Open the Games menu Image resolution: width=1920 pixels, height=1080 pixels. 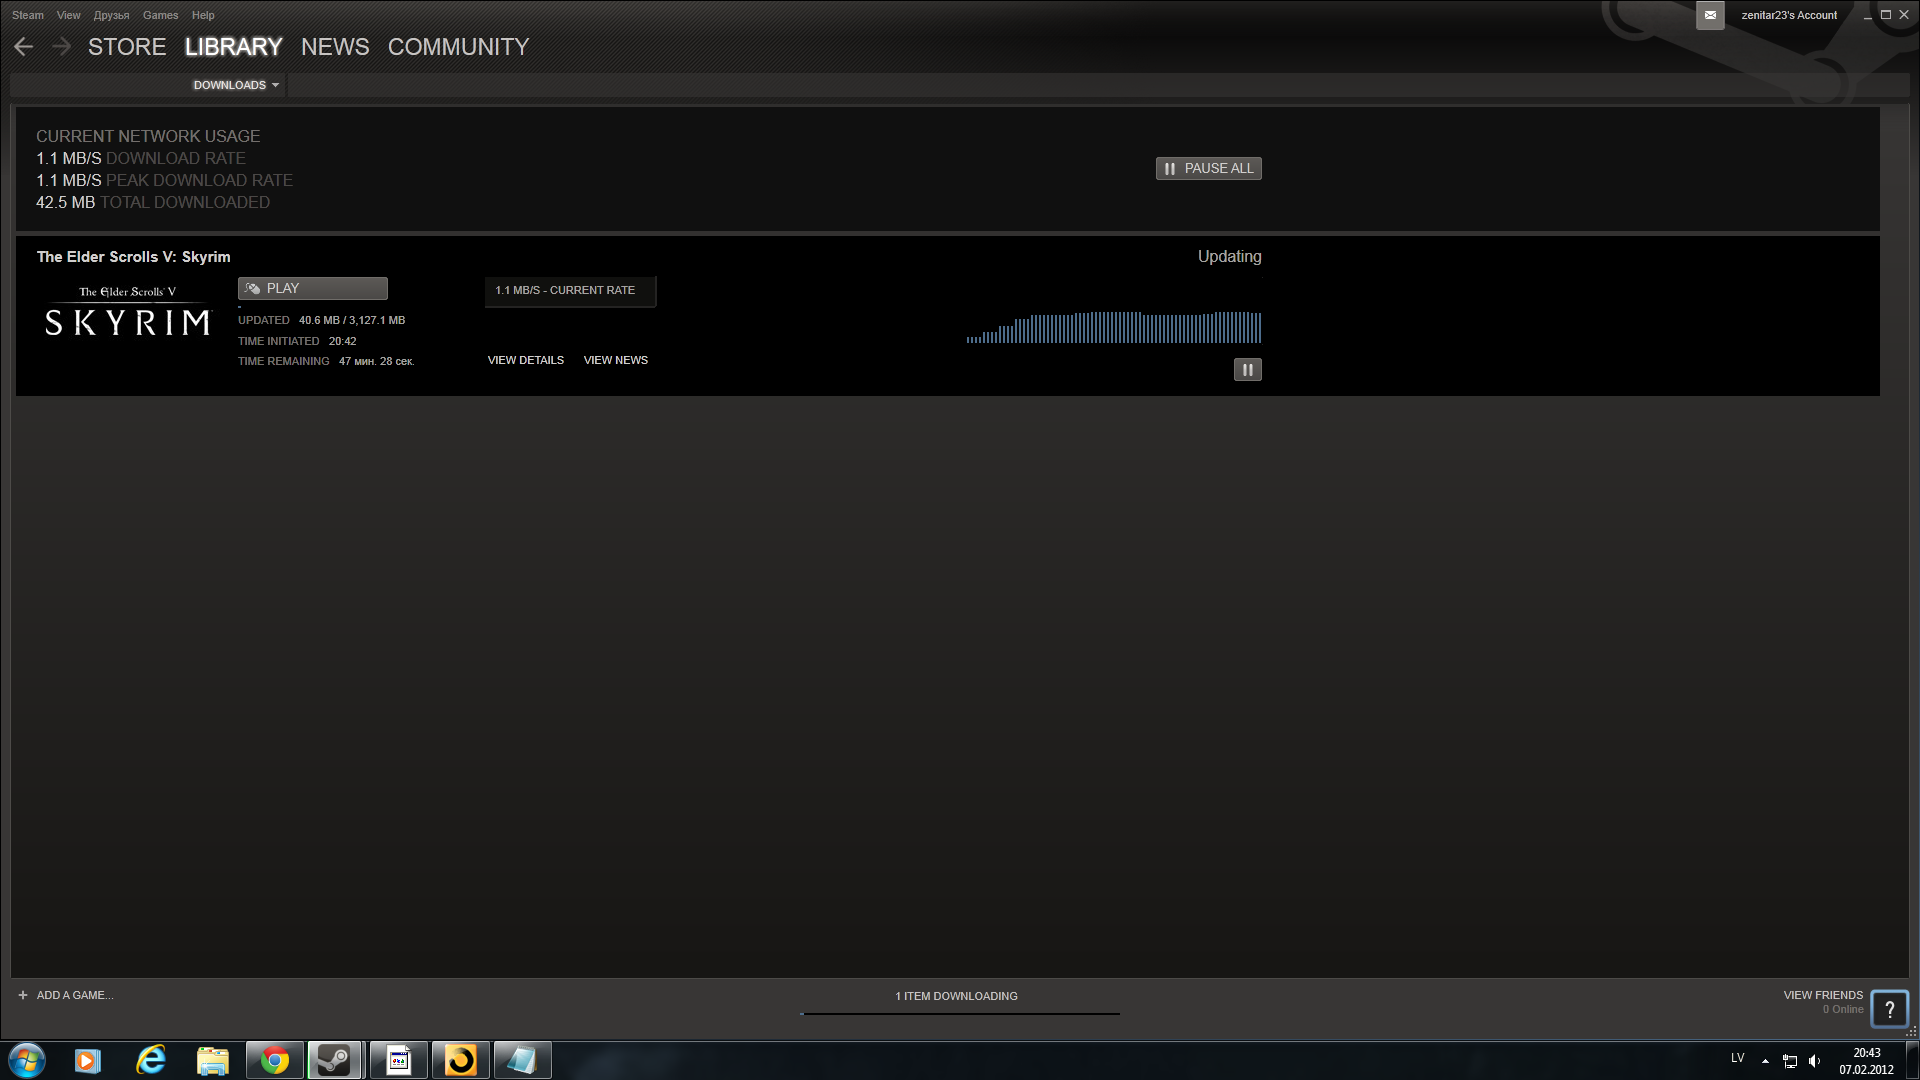(x=160, y=15)
